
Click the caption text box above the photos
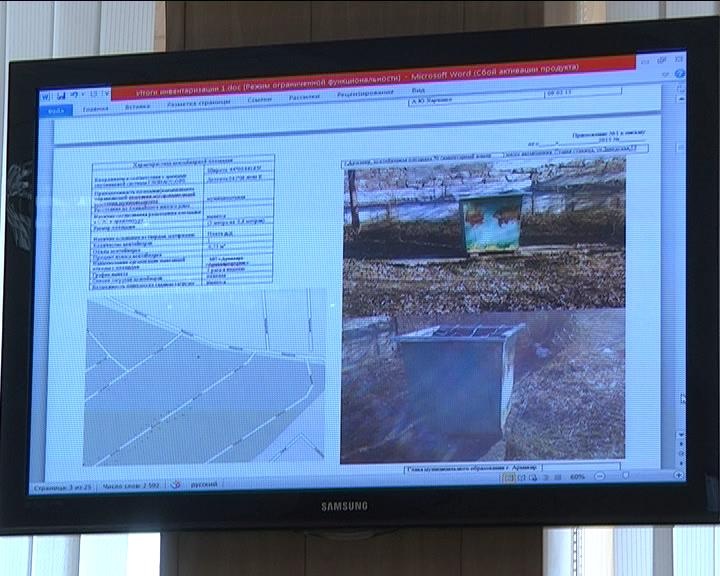pyautogui.click(x=495, y=155)
